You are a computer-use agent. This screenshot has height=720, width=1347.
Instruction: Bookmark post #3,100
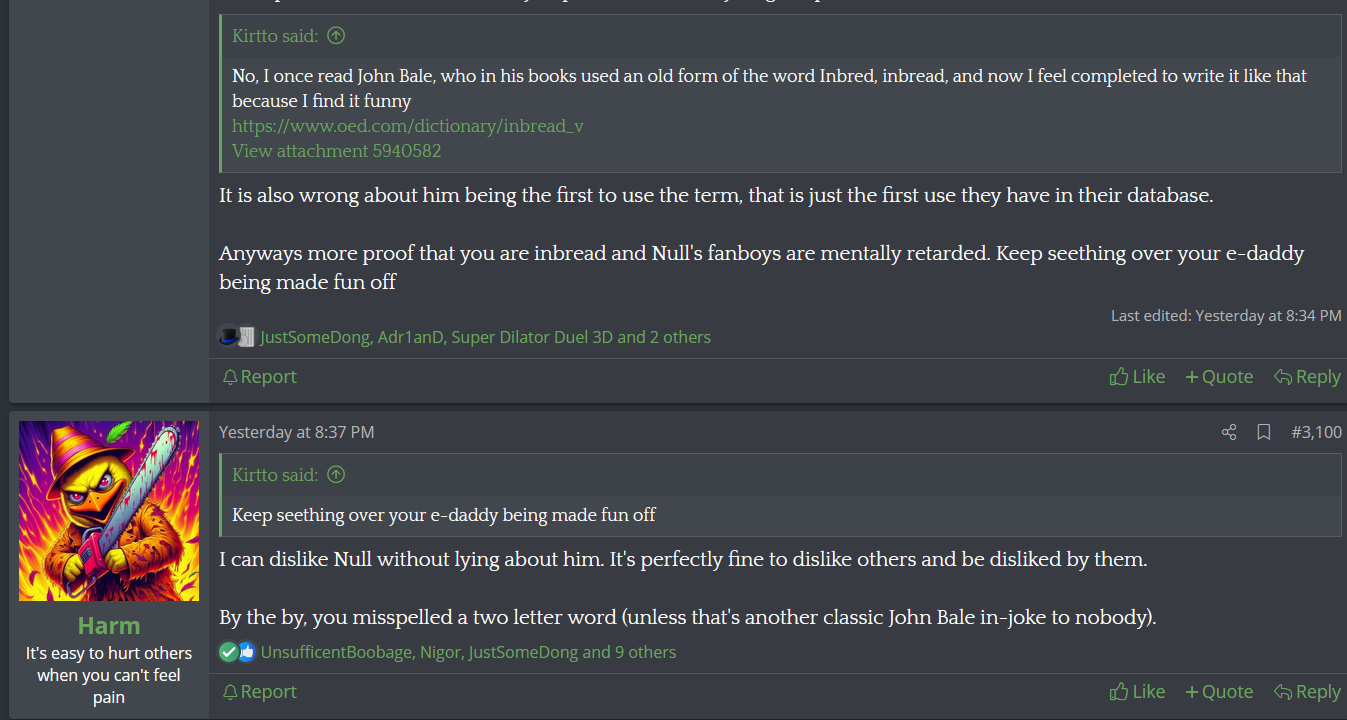(x=1264, y=432)
